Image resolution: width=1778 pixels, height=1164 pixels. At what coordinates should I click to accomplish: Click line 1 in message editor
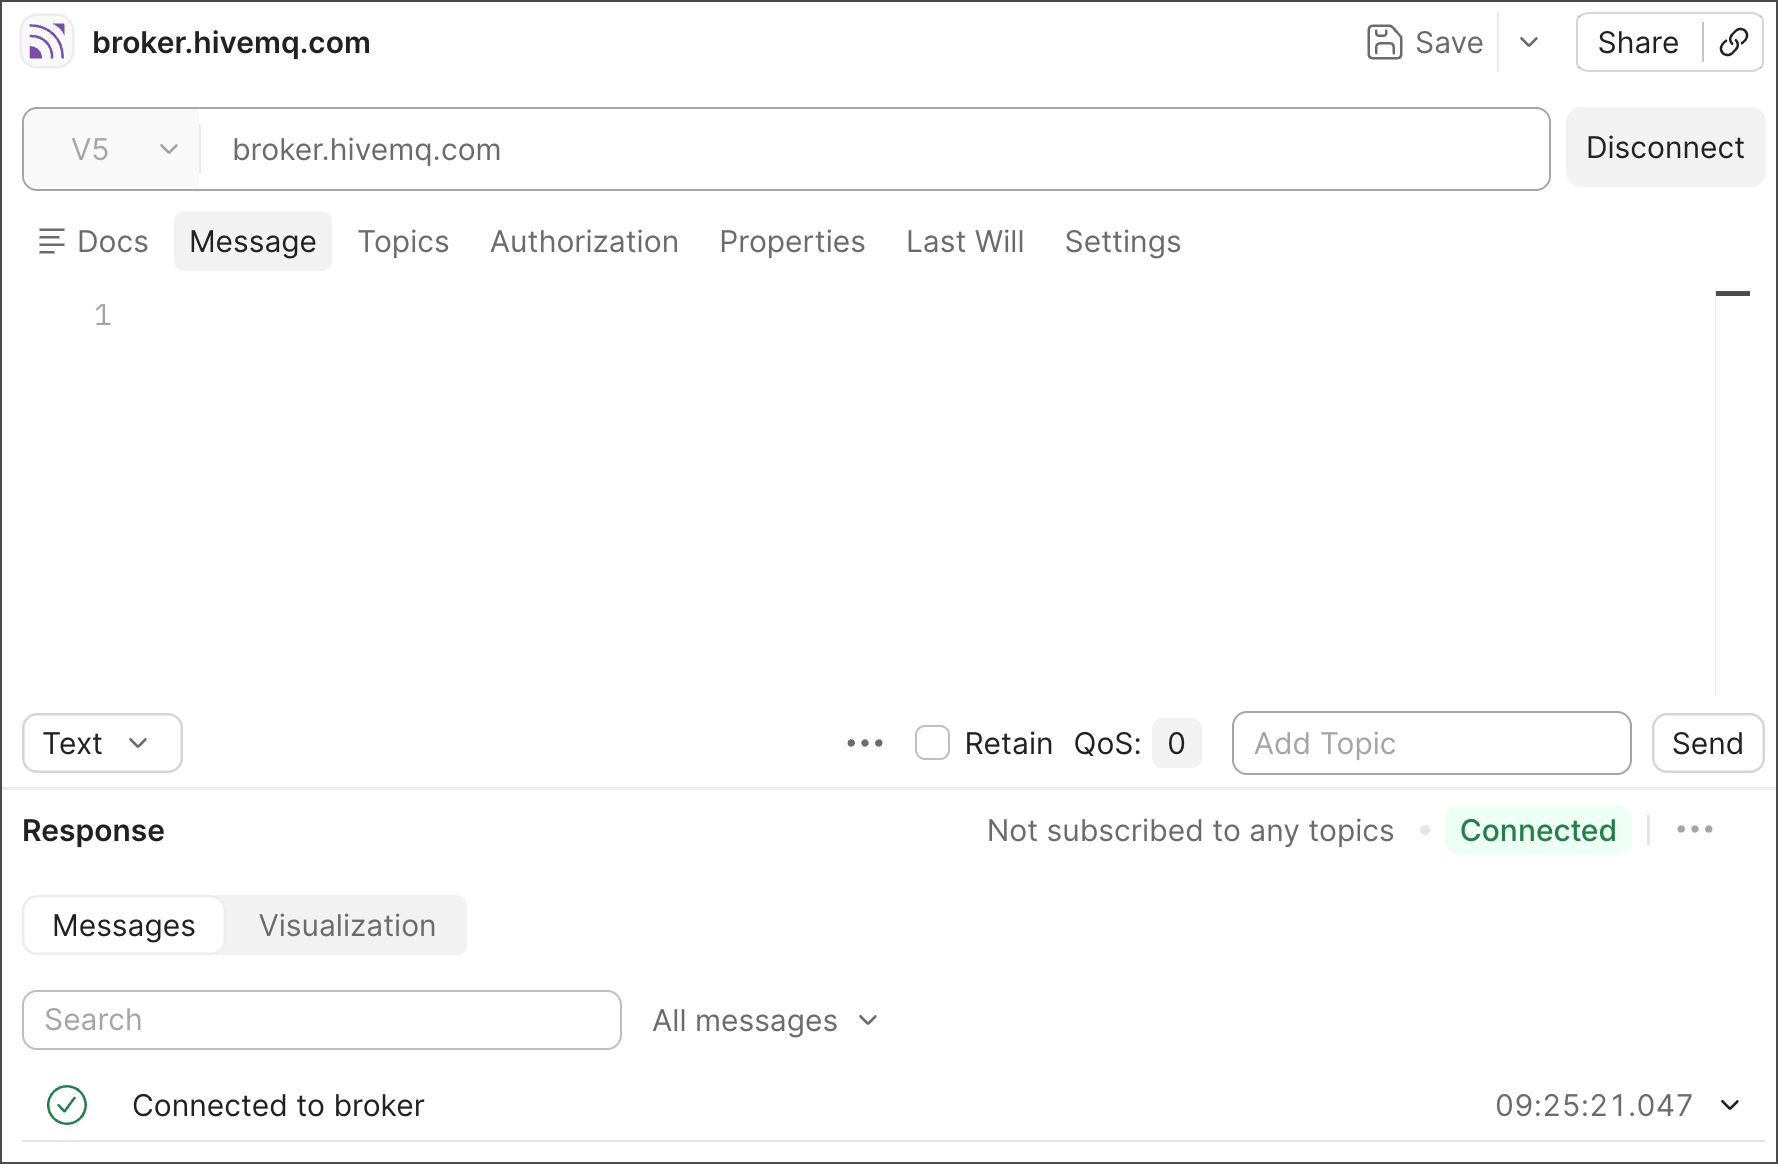(103, 315)
